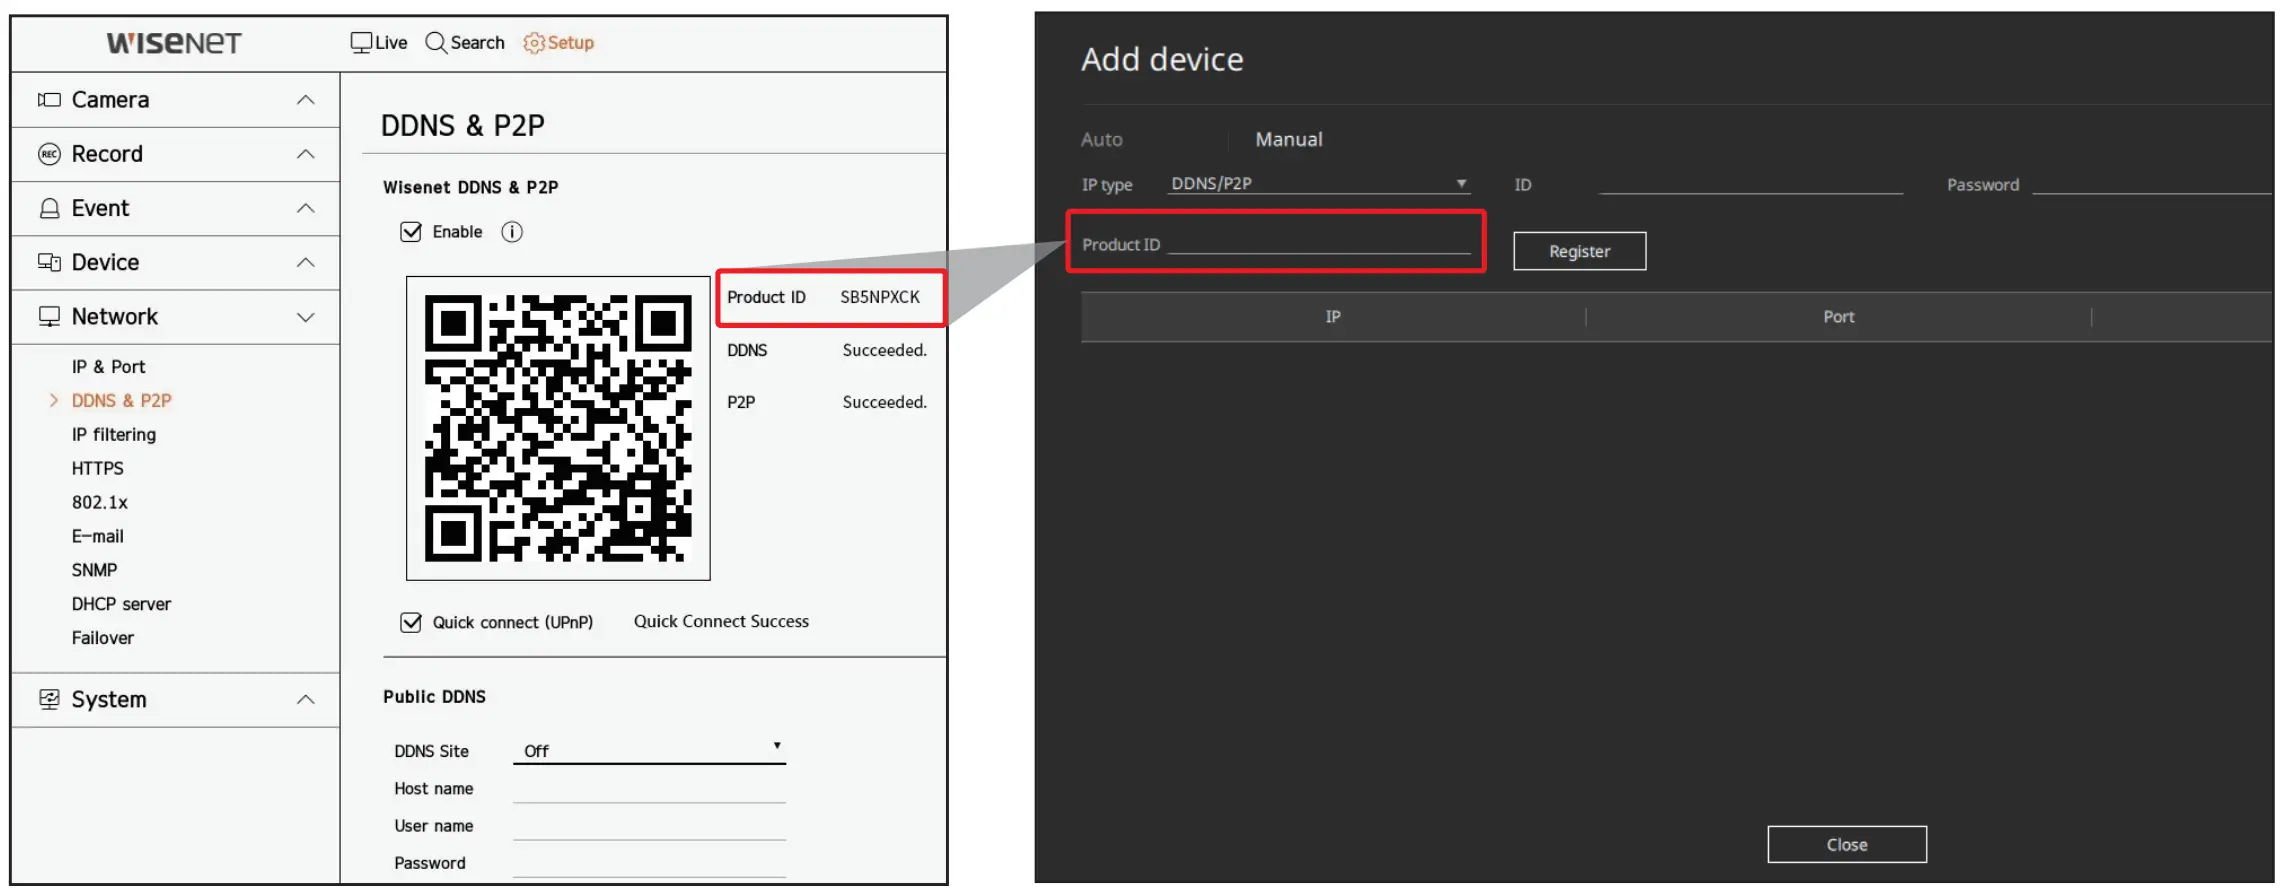Viewport: 2285px width, 890px height.
Task: Select IP filtering in Network submenu
Action: coord(114,434)
